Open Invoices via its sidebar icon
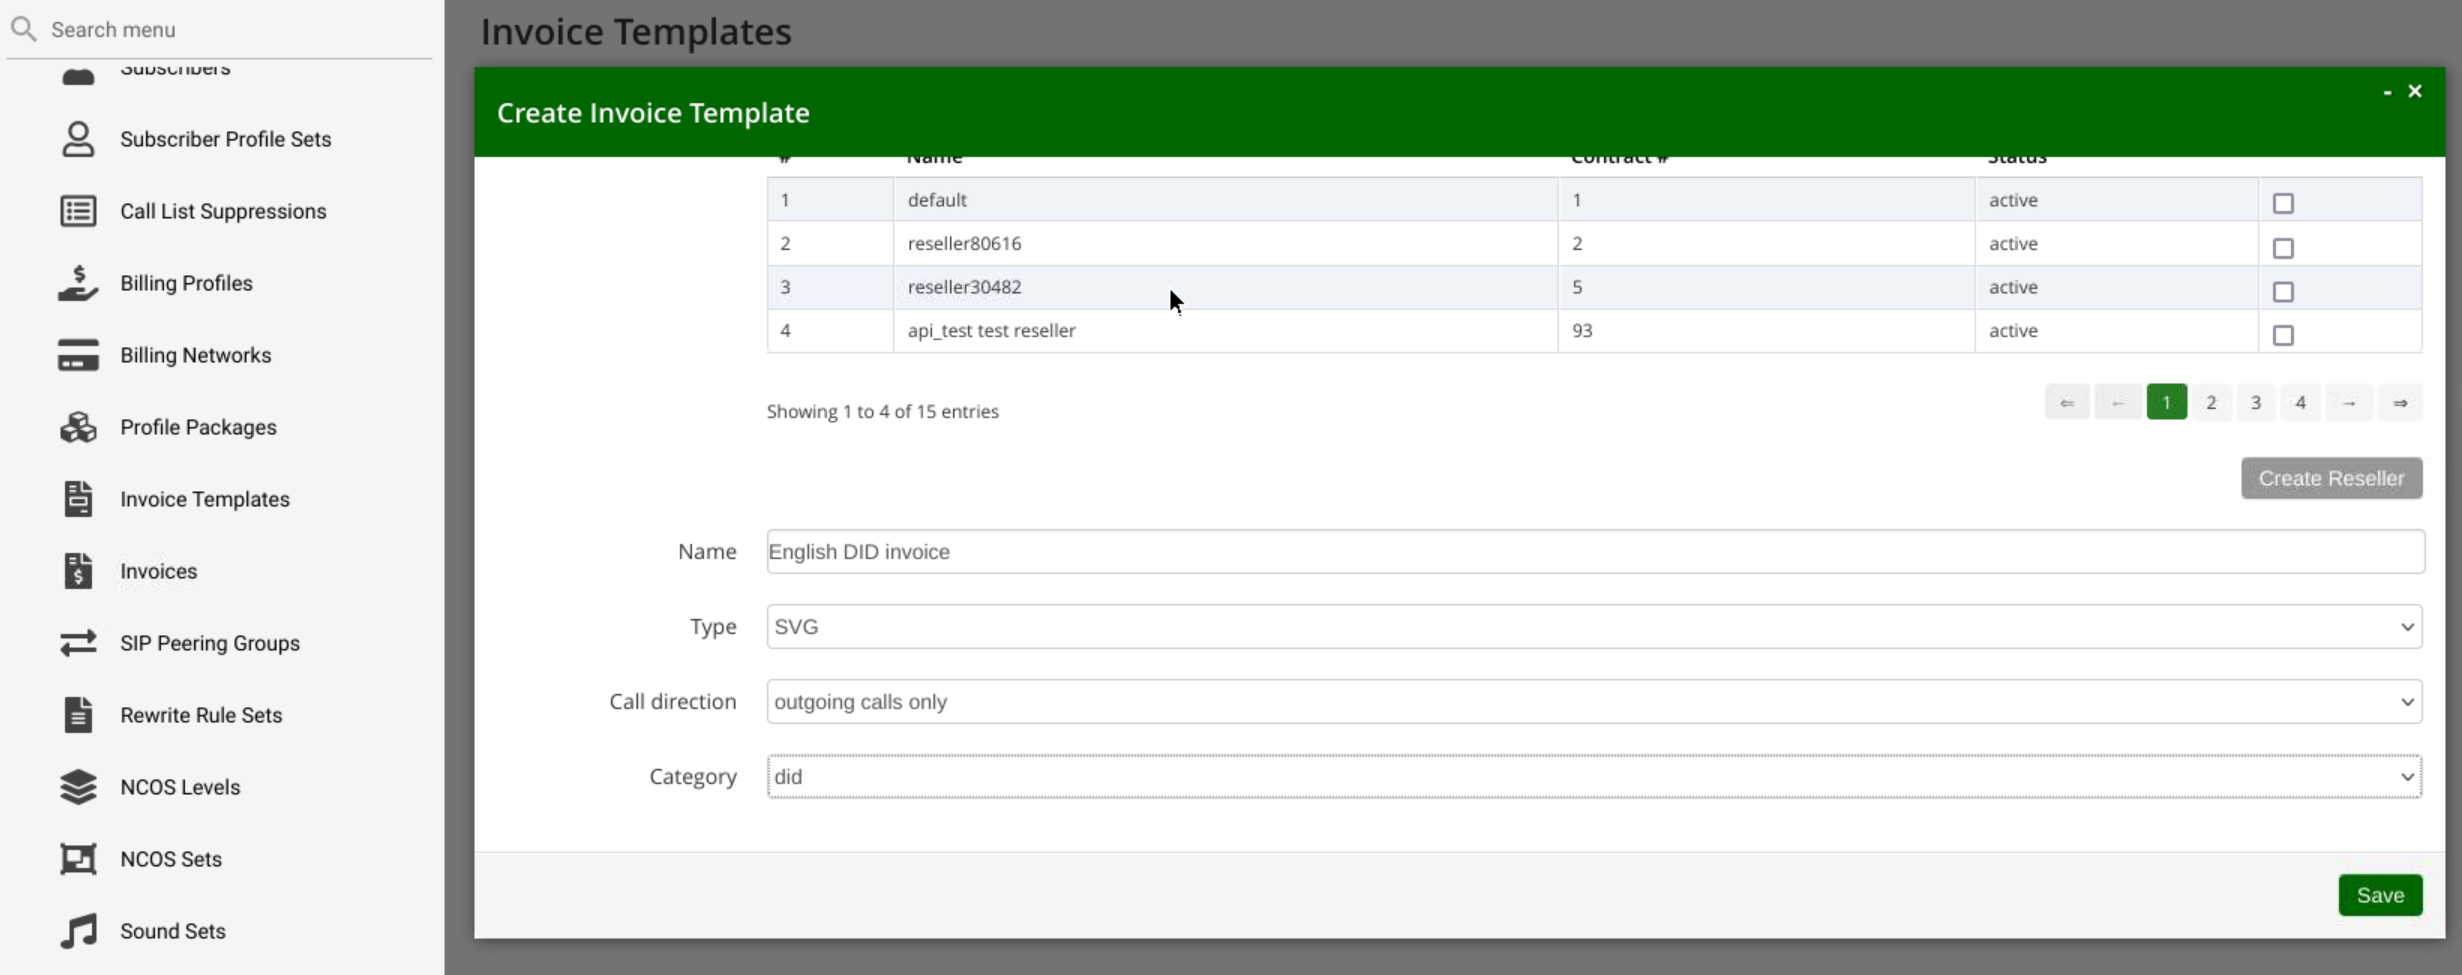 [x=78, y=570]
